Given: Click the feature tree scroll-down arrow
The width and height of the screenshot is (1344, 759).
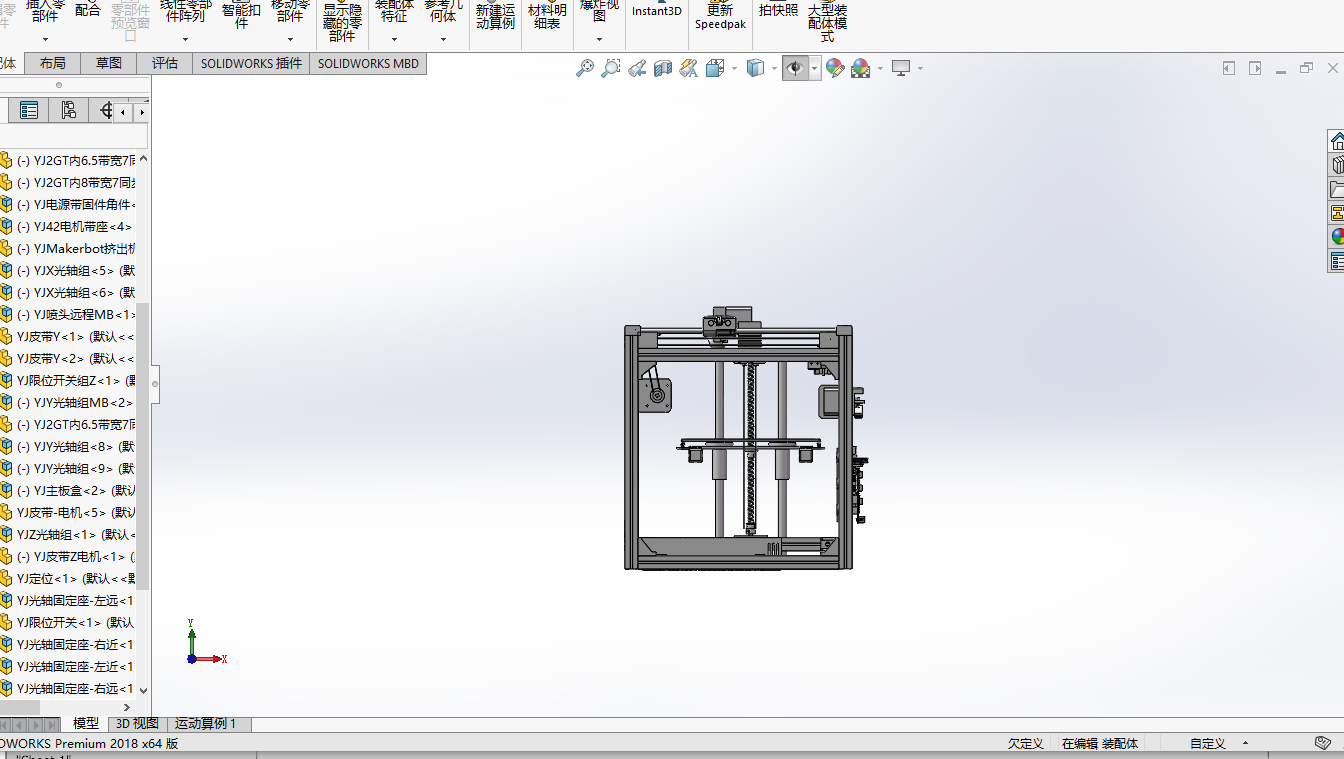Looking at the screenshot, I should [x=143, y=689].
